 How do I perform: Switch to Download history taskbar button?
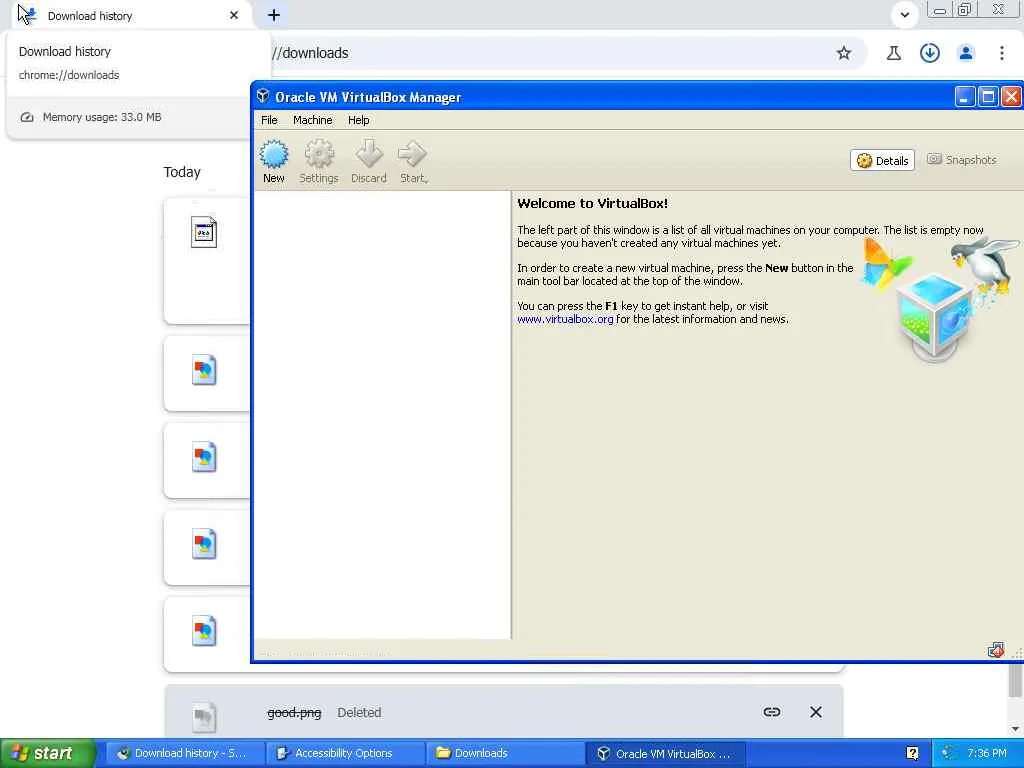tap(185, 753)
